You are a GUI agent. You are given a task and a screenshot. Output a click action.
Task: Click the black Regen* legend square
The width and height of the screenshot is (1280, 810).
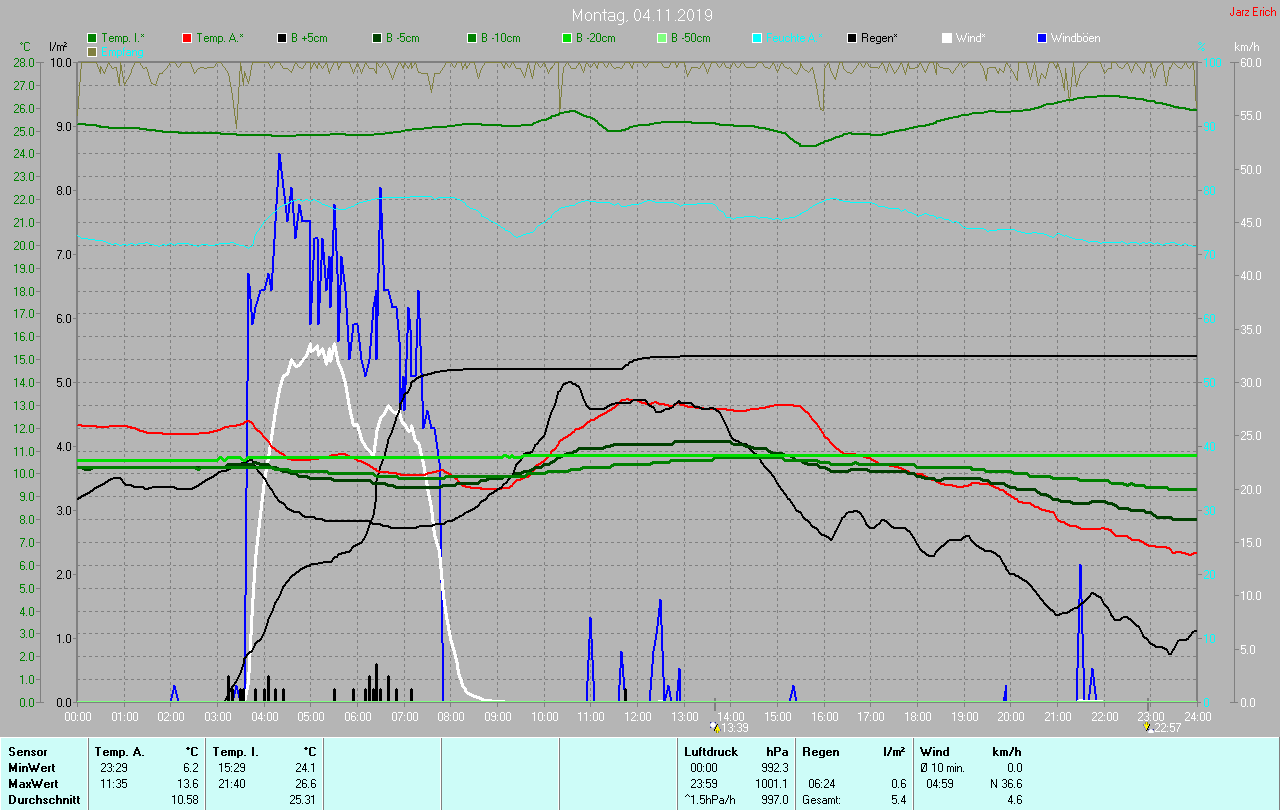[x=852, y=38]
